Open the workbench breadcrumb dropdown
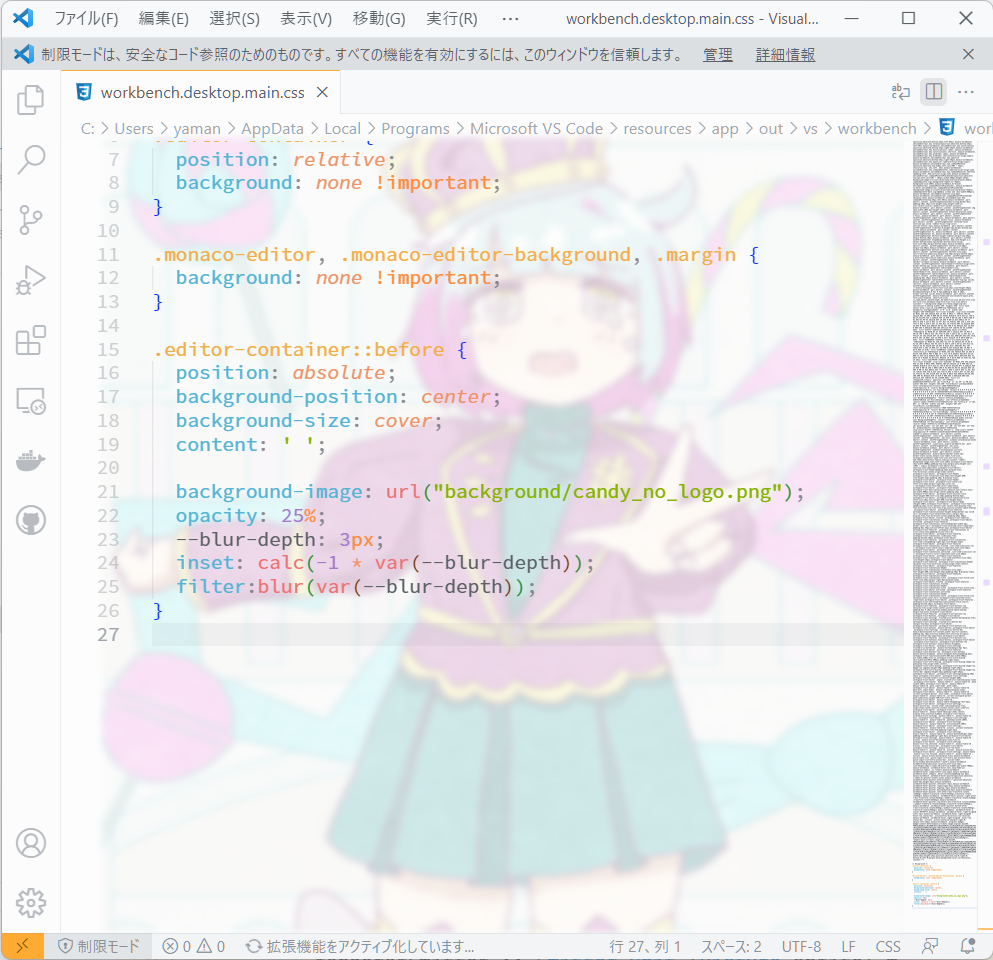Image resolution: width=993 pixels, height=960 pixels. click(x=877, y=128)
